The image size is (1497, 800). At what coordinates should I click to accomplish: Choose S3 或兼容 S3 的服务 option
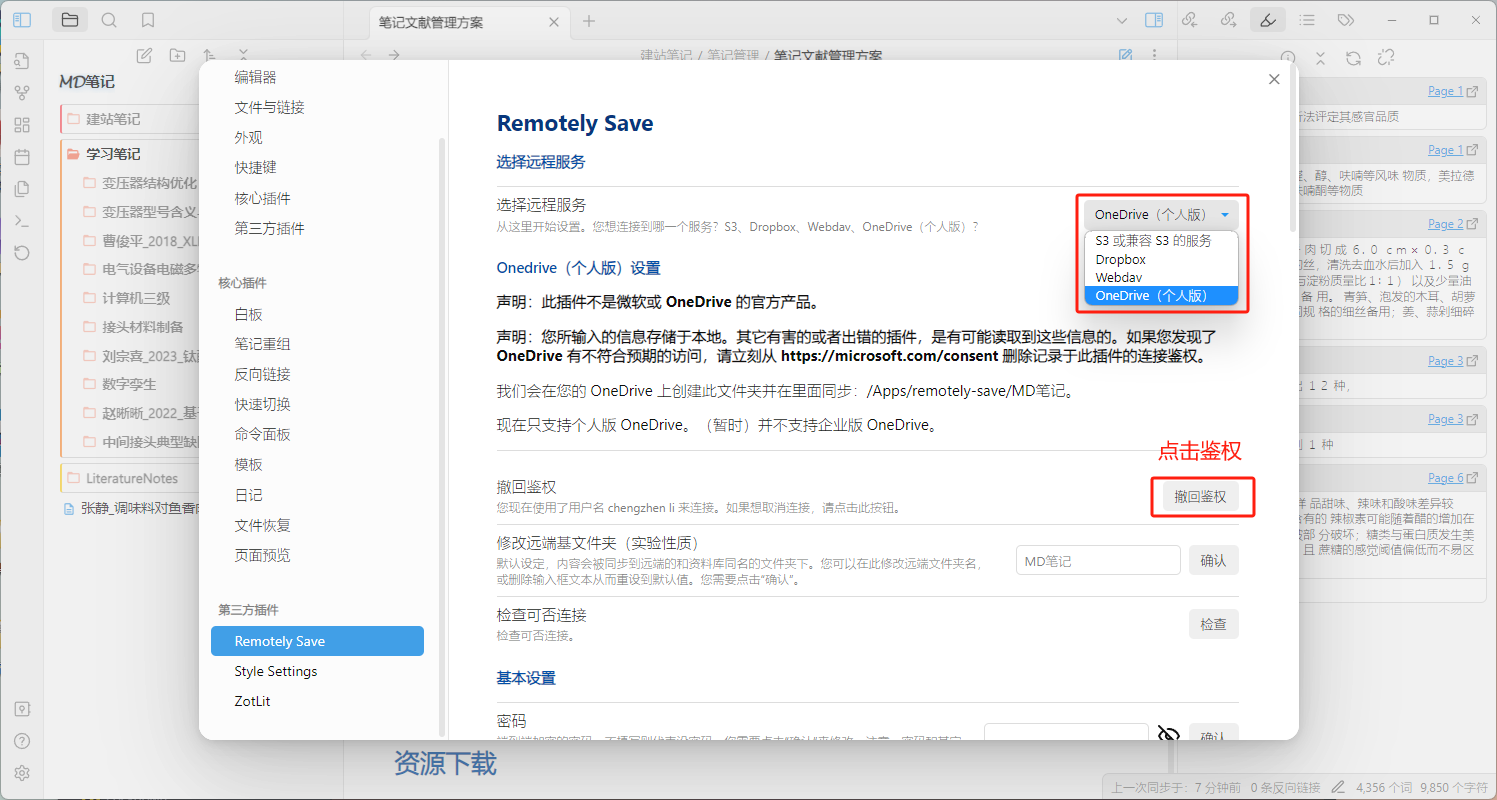pos(1161,241)
